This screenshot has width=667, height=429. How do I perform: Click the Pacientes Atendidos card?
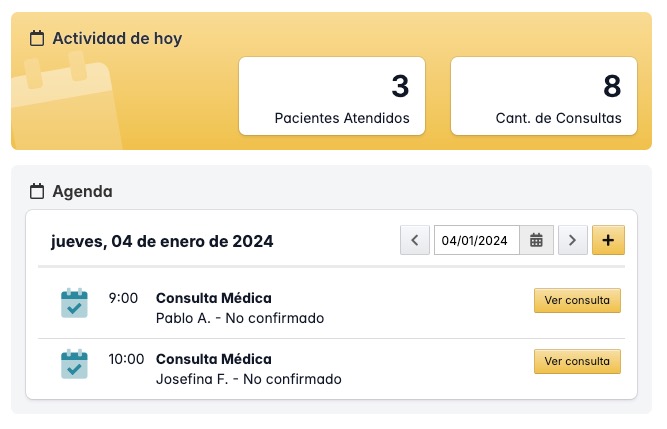point(331,96)
